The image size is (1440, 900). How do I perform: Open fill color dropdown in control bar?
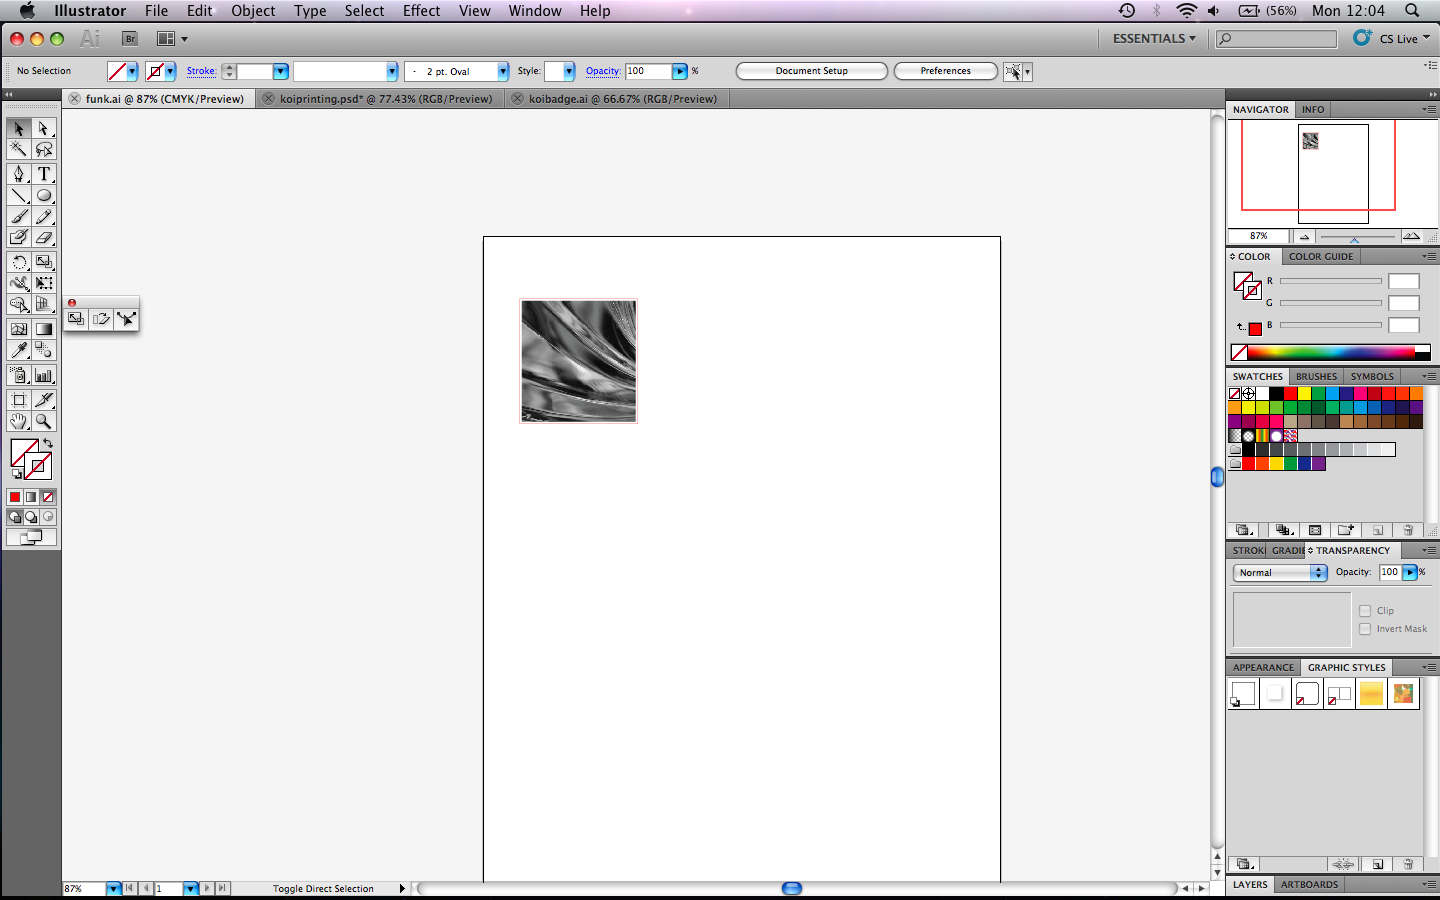tap(132, 71)
